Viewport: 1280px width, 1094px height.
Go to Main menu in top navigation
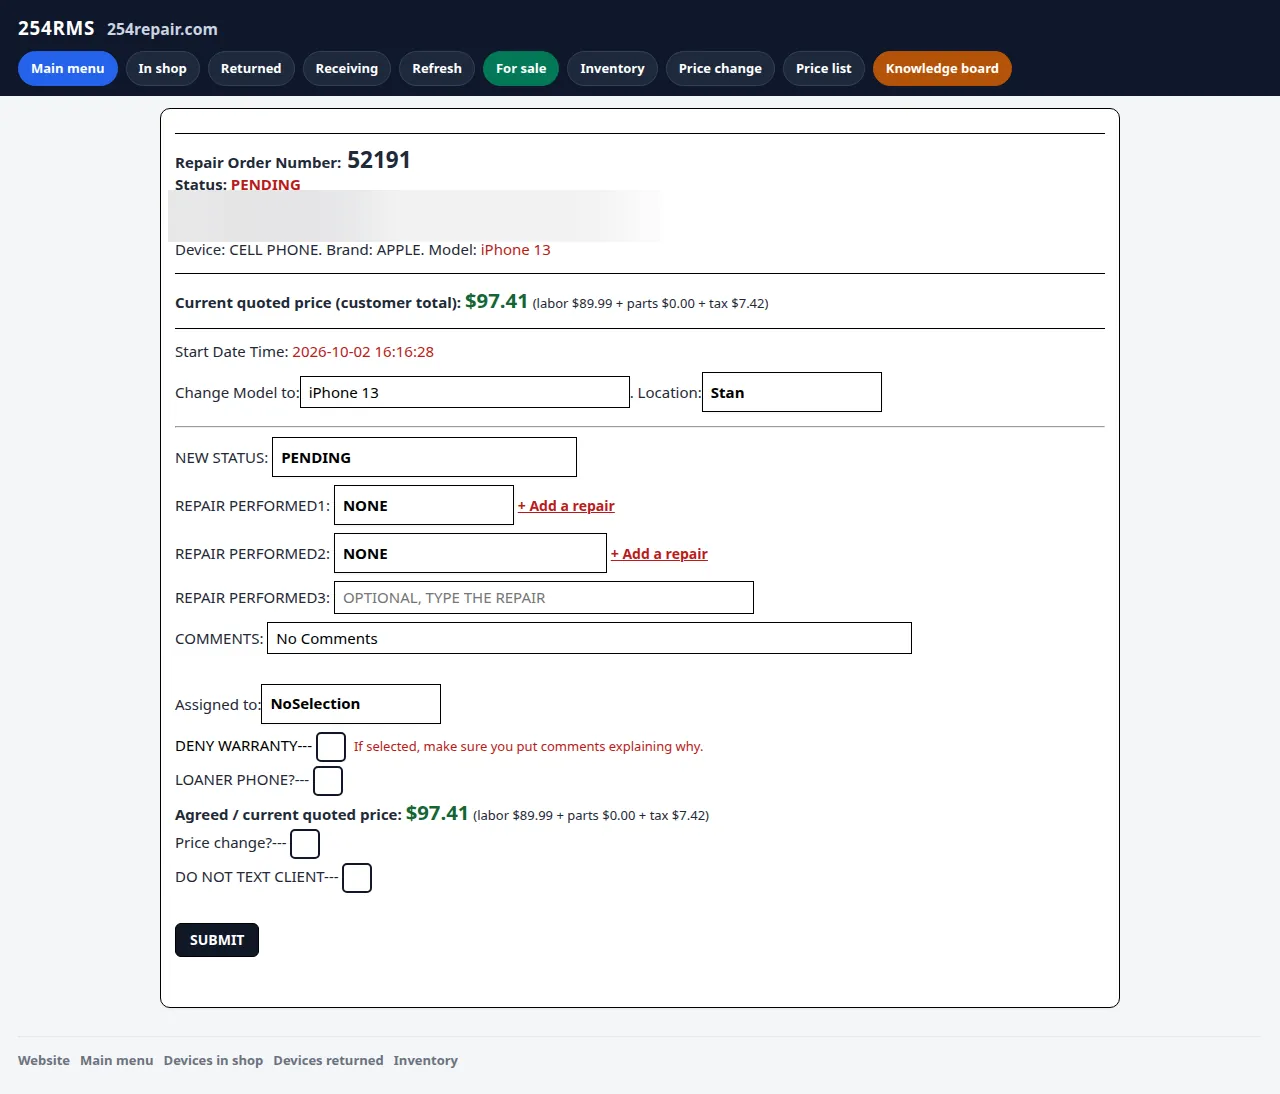point(68,69)
